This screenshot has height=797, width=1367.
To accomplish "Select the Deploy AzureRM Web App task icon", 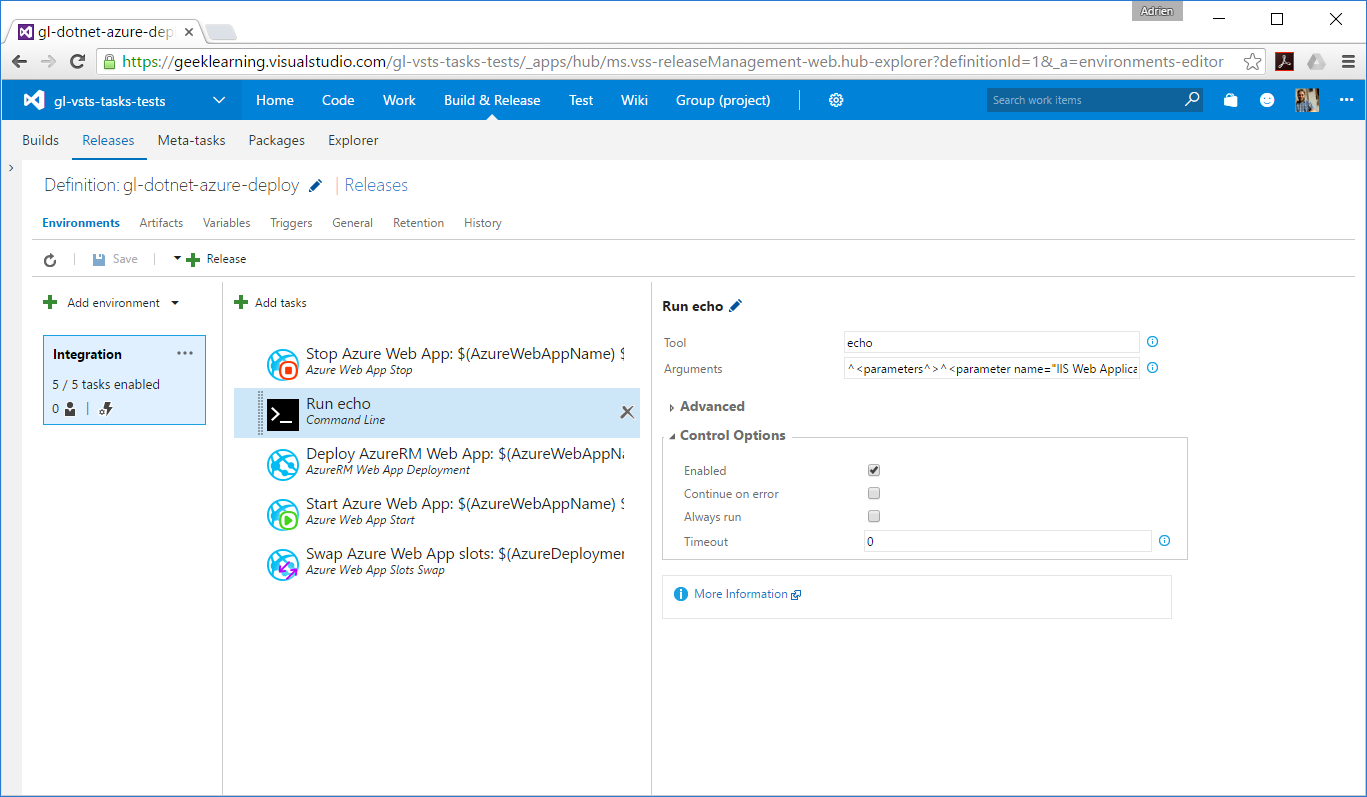I will 283,464.
